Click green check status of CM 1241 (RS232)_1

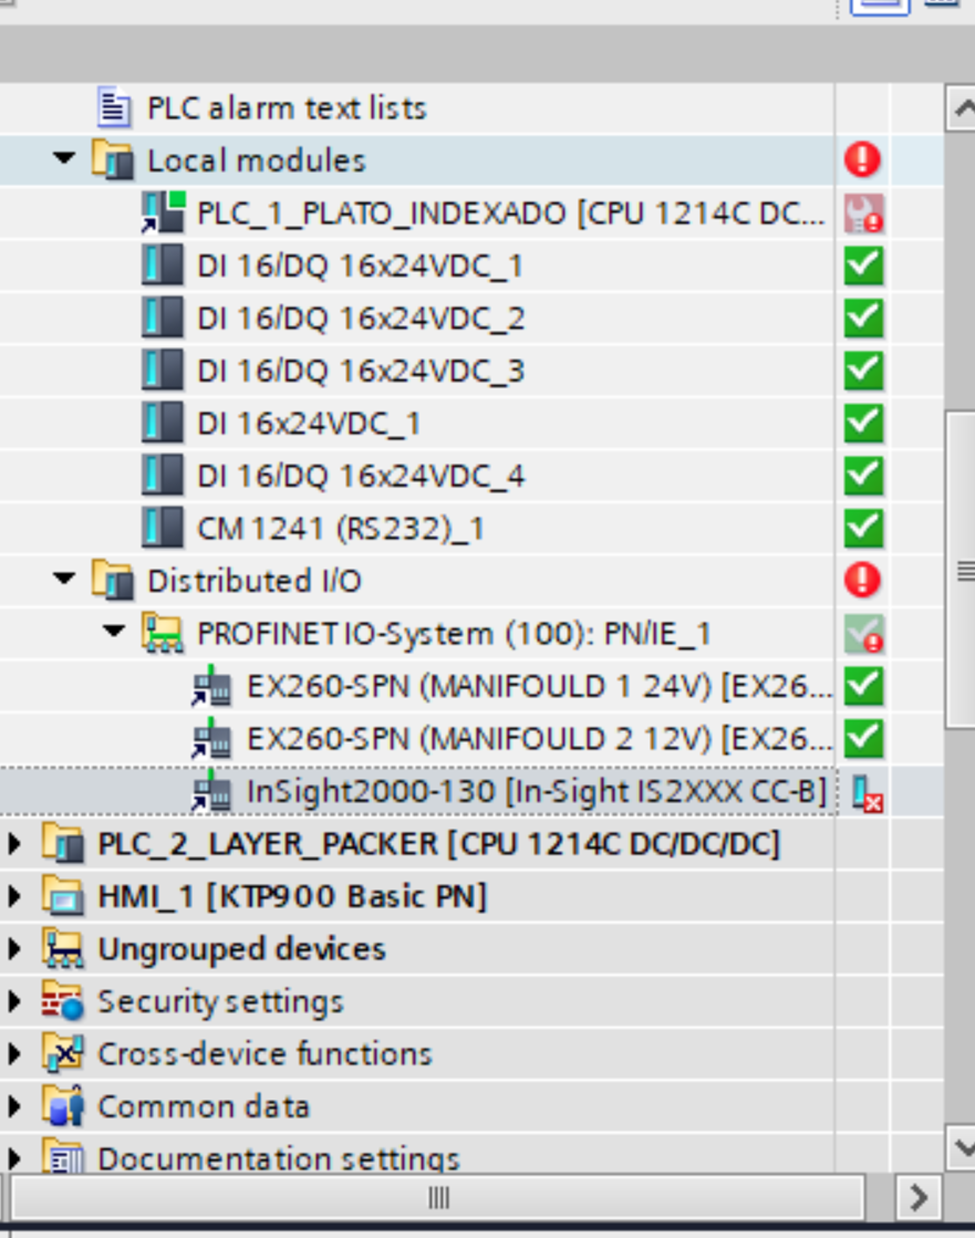863,528
